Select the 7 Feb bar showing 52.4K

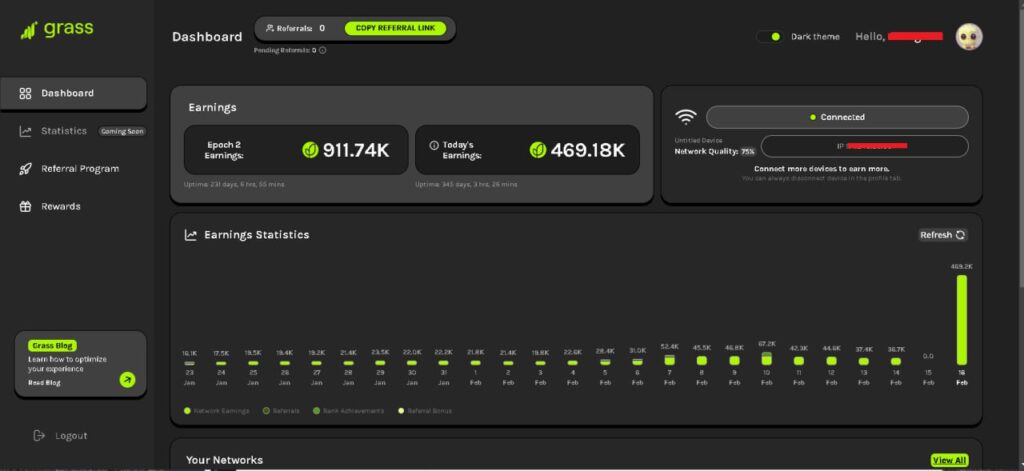669,360
